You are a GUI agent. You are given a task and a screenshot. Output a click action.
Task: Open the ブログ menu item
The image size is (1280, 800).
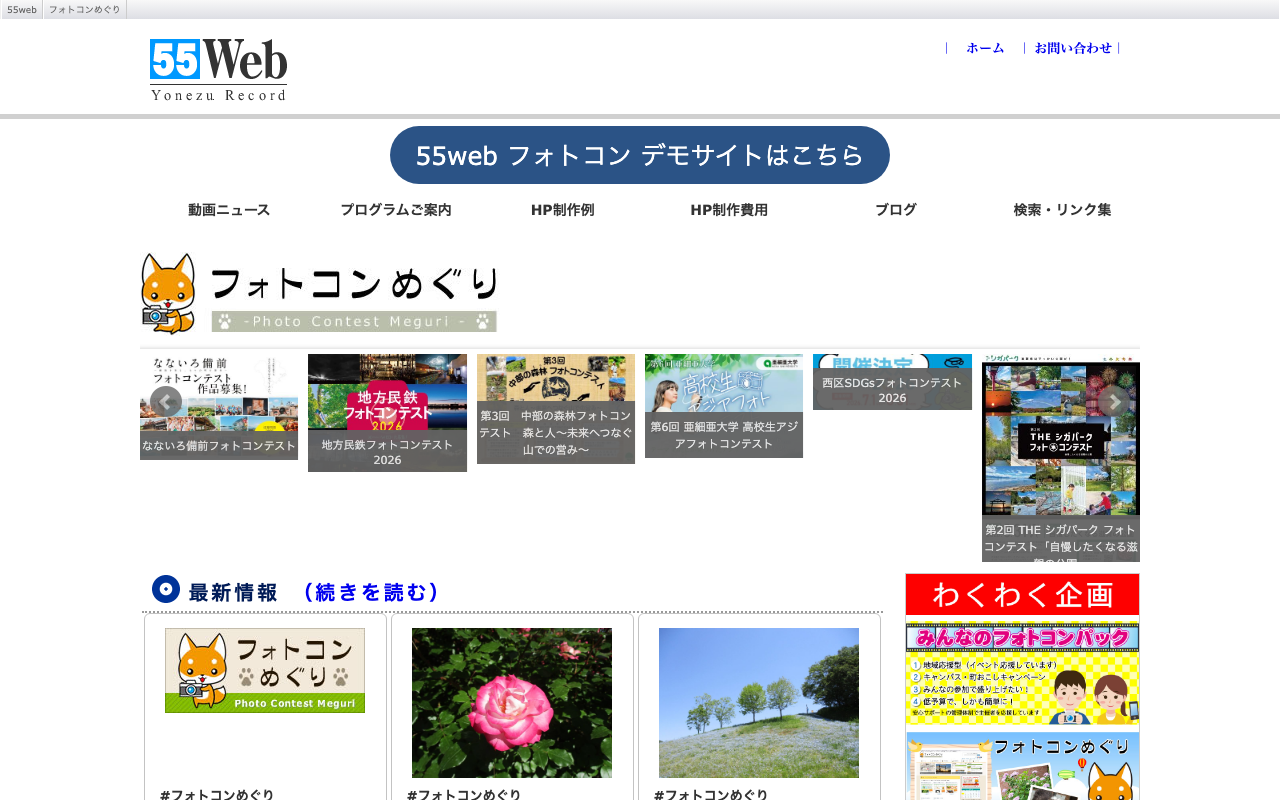[x=896, y=210]
